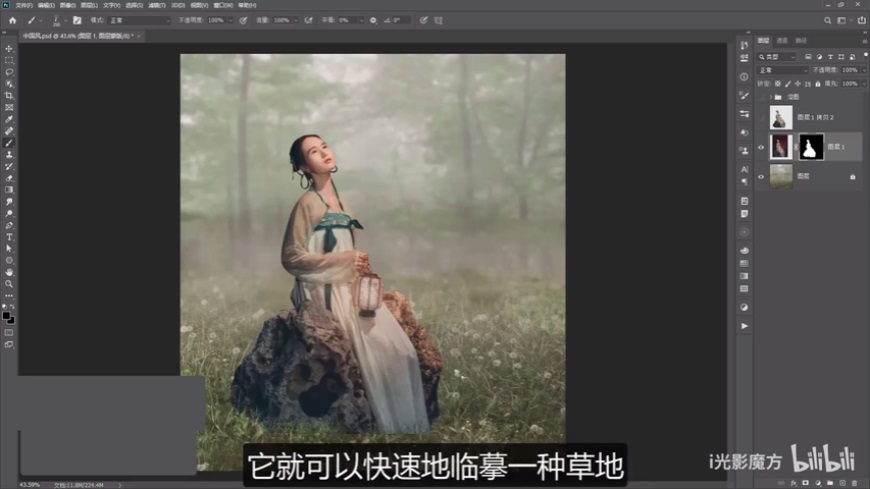Open the 文件 (File) menu
The image size is (870, 489).
pyautogui.click(x=24, y=5)
